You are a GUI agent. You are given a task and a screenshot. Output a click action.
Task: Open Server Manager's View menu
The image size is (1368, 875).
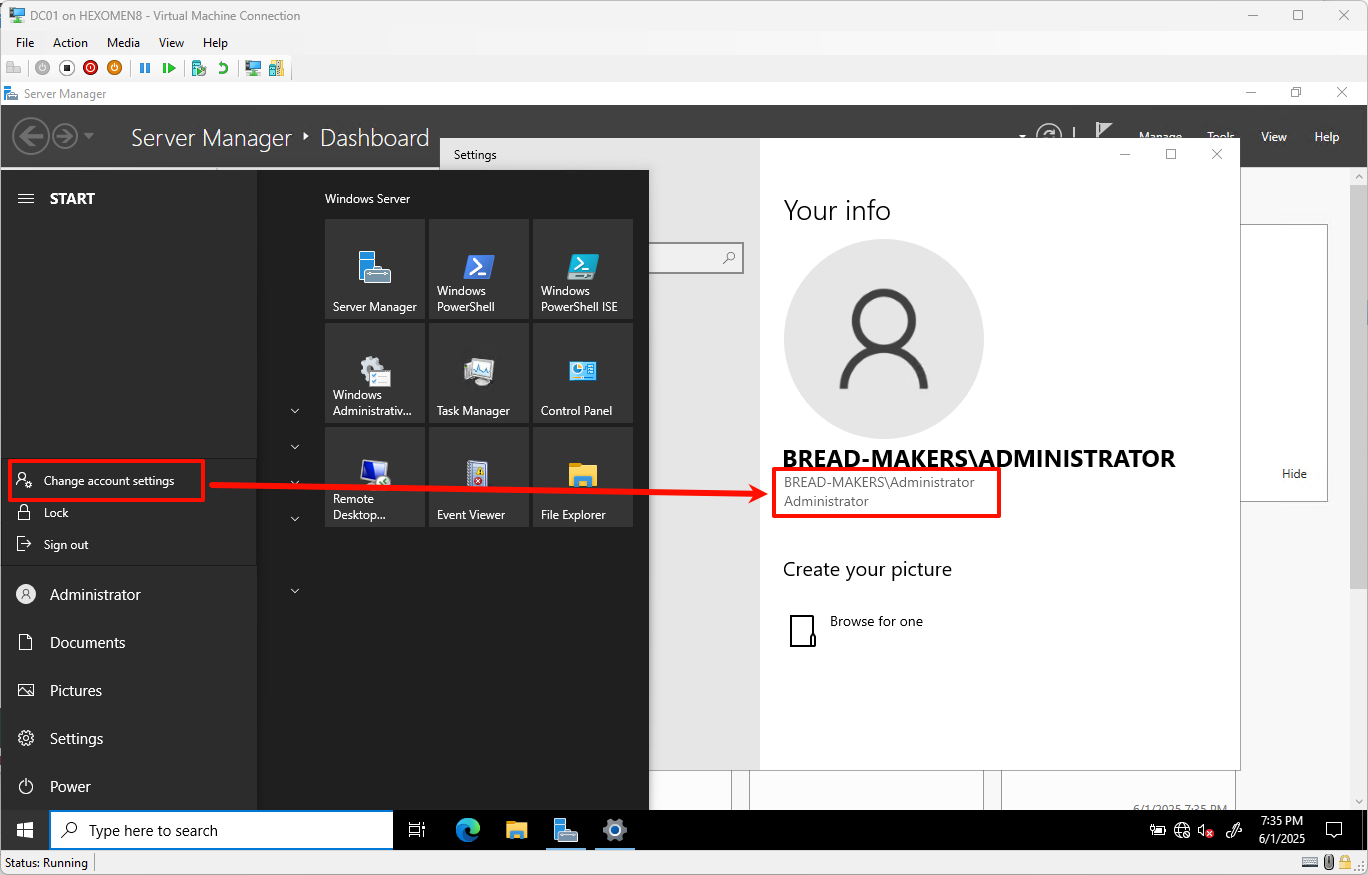coord(1274,137)
